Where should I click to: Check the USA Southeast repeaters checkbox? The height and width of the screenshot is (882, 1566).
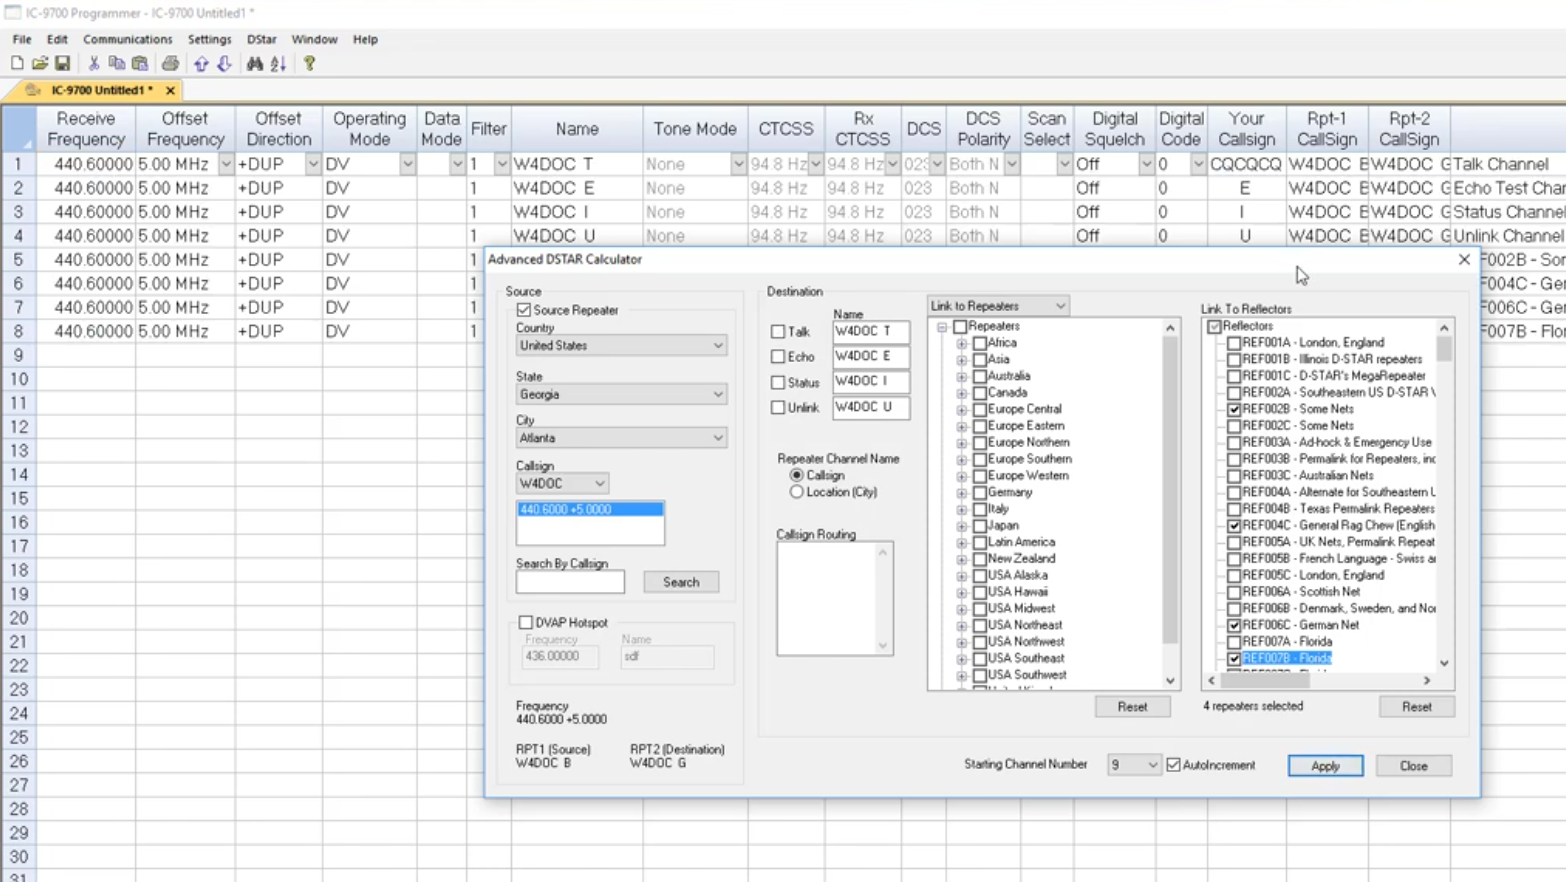coord(980,658)
